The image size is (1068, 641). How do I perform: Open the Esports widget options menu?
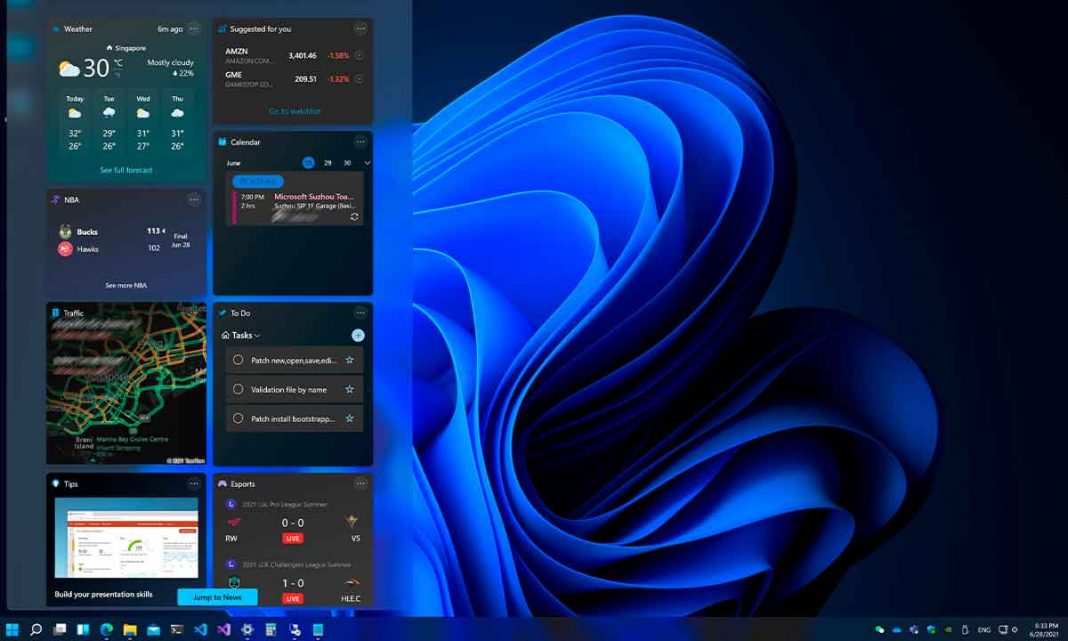click(x=361, y=484)
